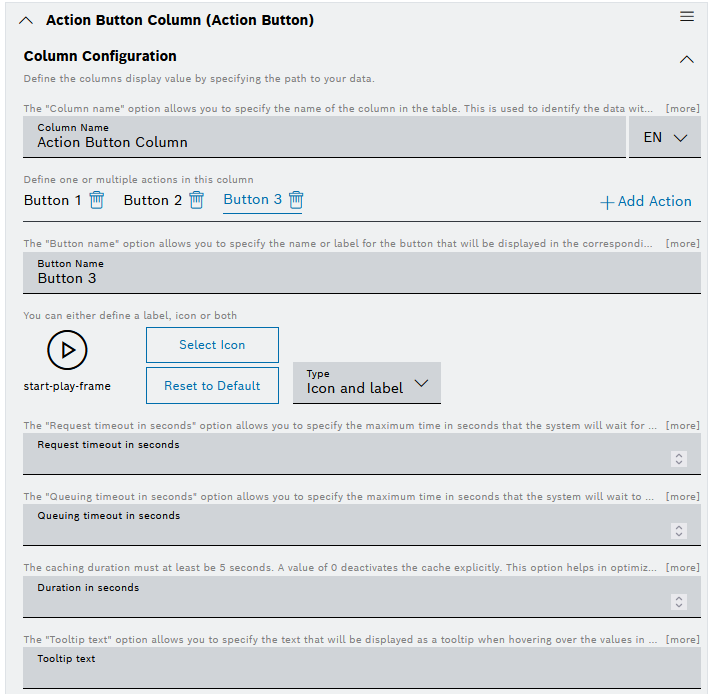The height and width of the screenshot is (694, 714).
Task: Adjust the Request timeout stepper arrows
Action: coord(679,459)
